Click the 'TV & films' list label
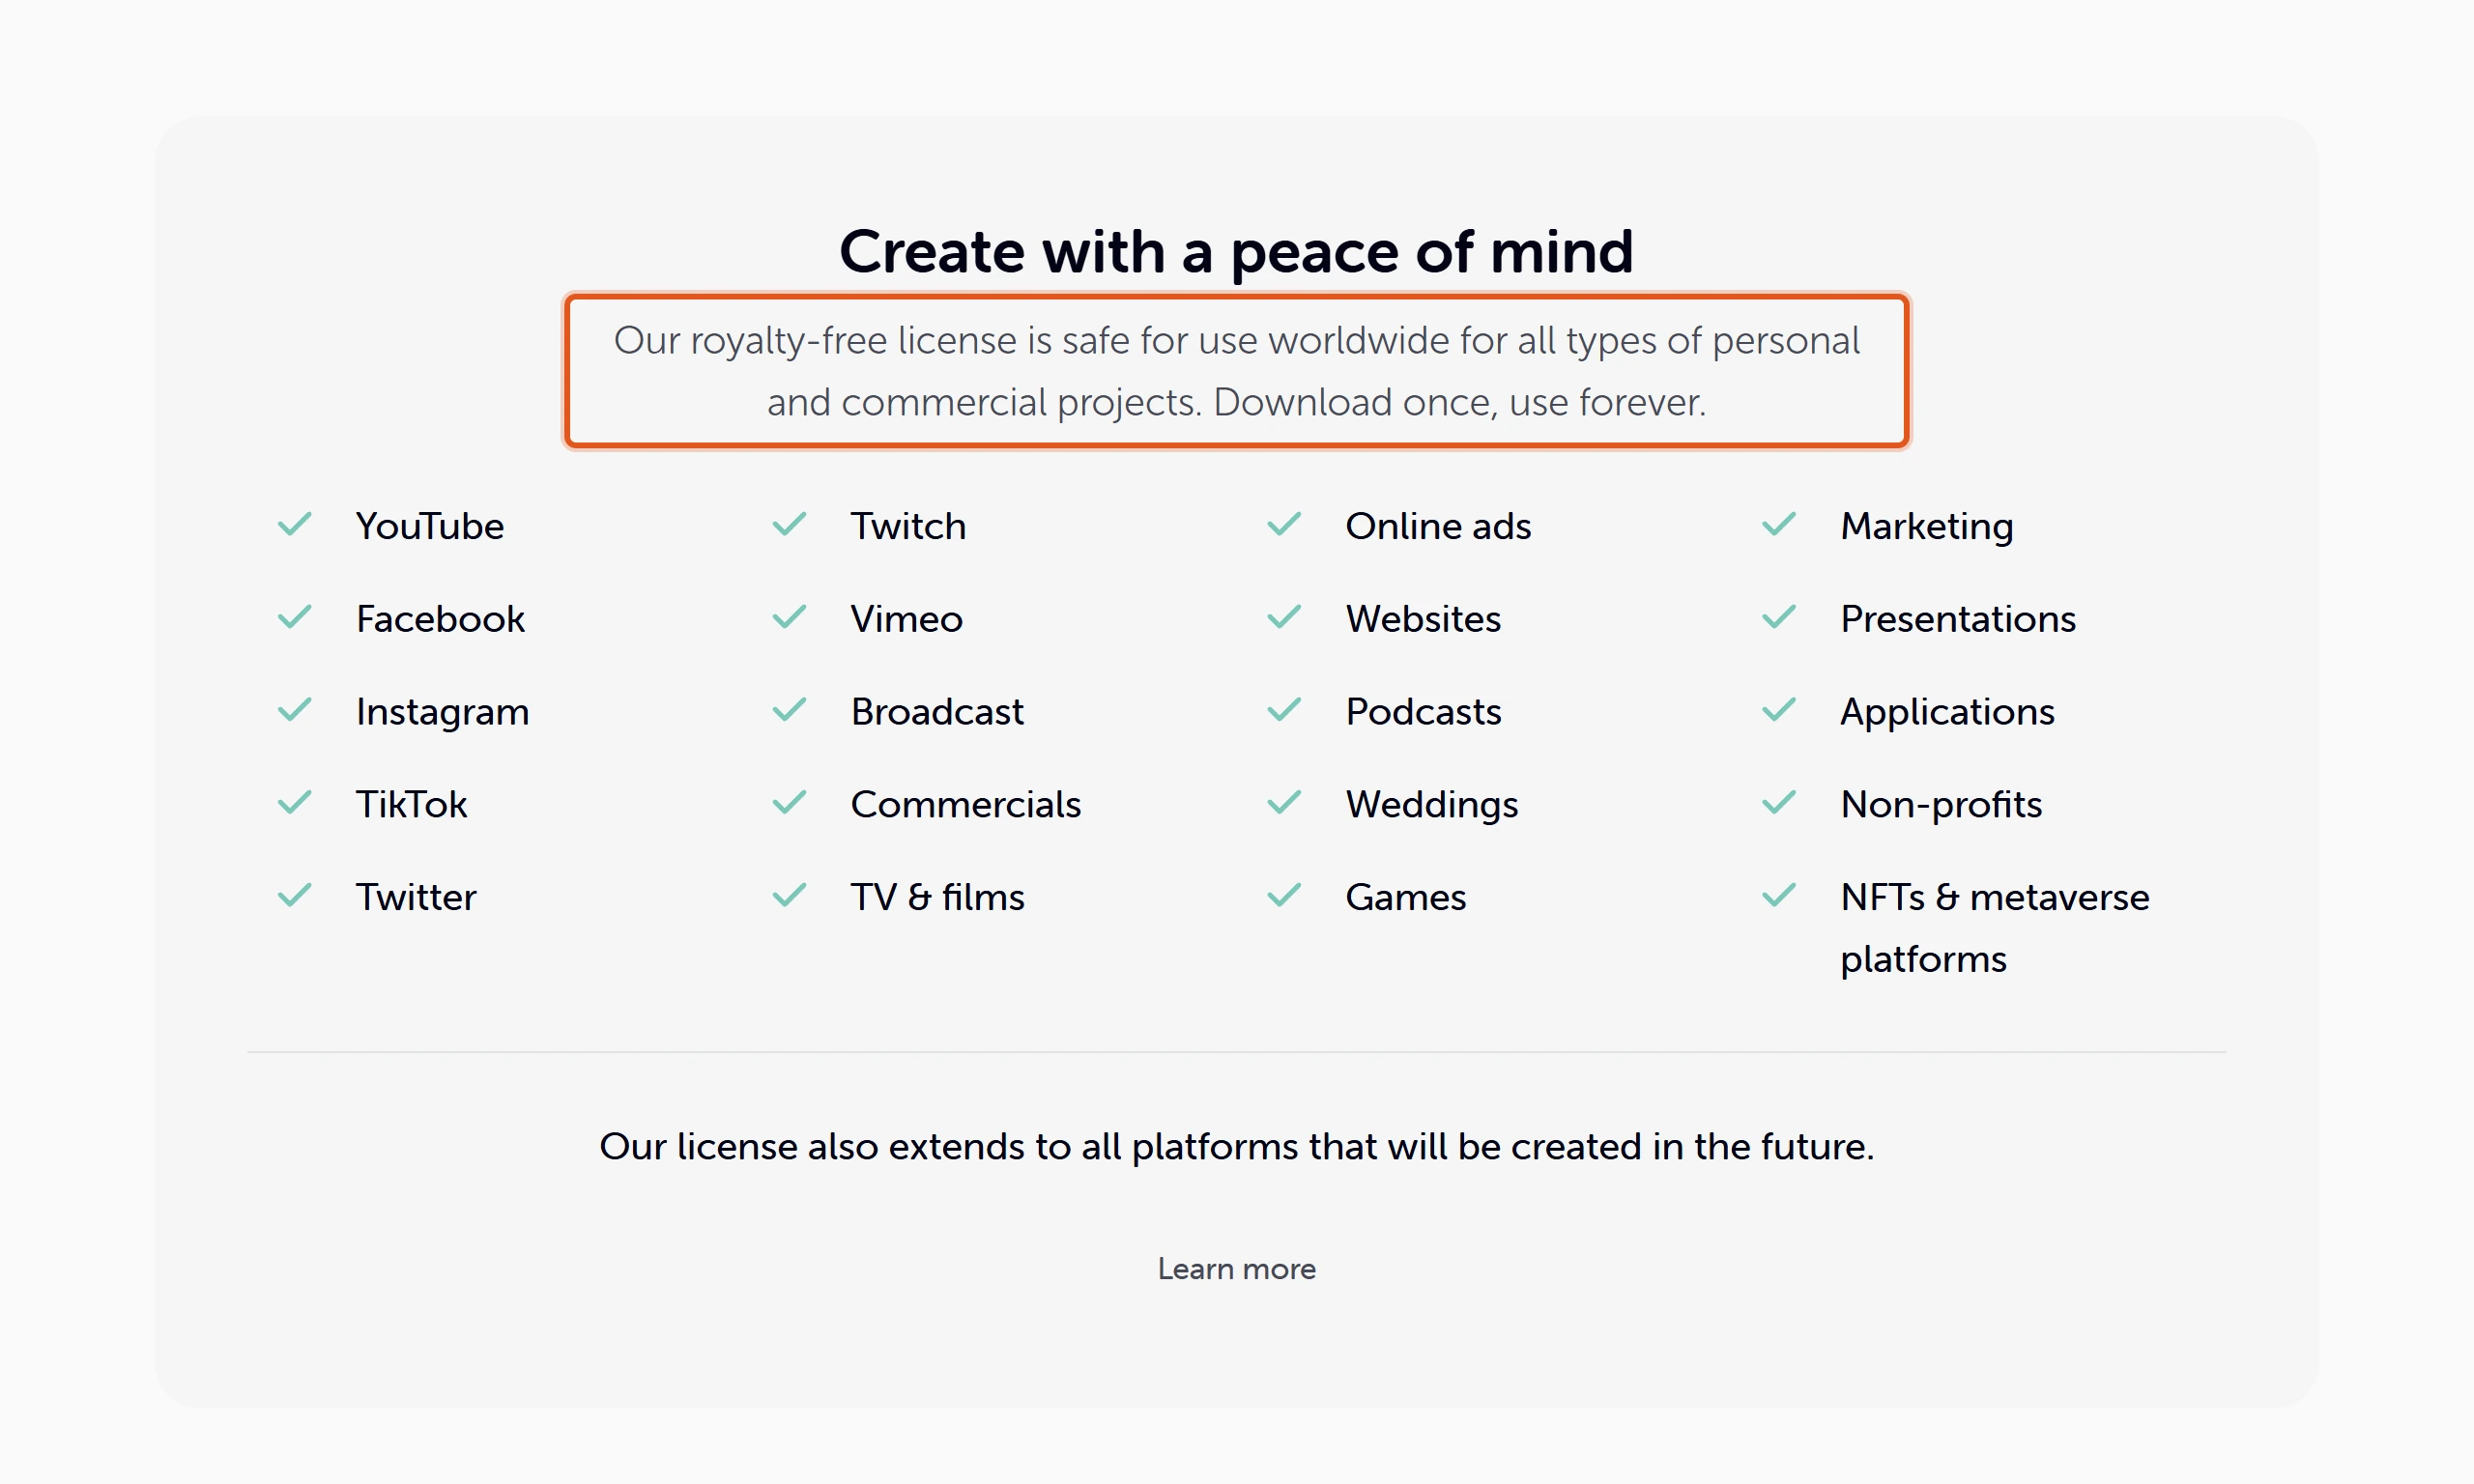 (x=937, y=897)
